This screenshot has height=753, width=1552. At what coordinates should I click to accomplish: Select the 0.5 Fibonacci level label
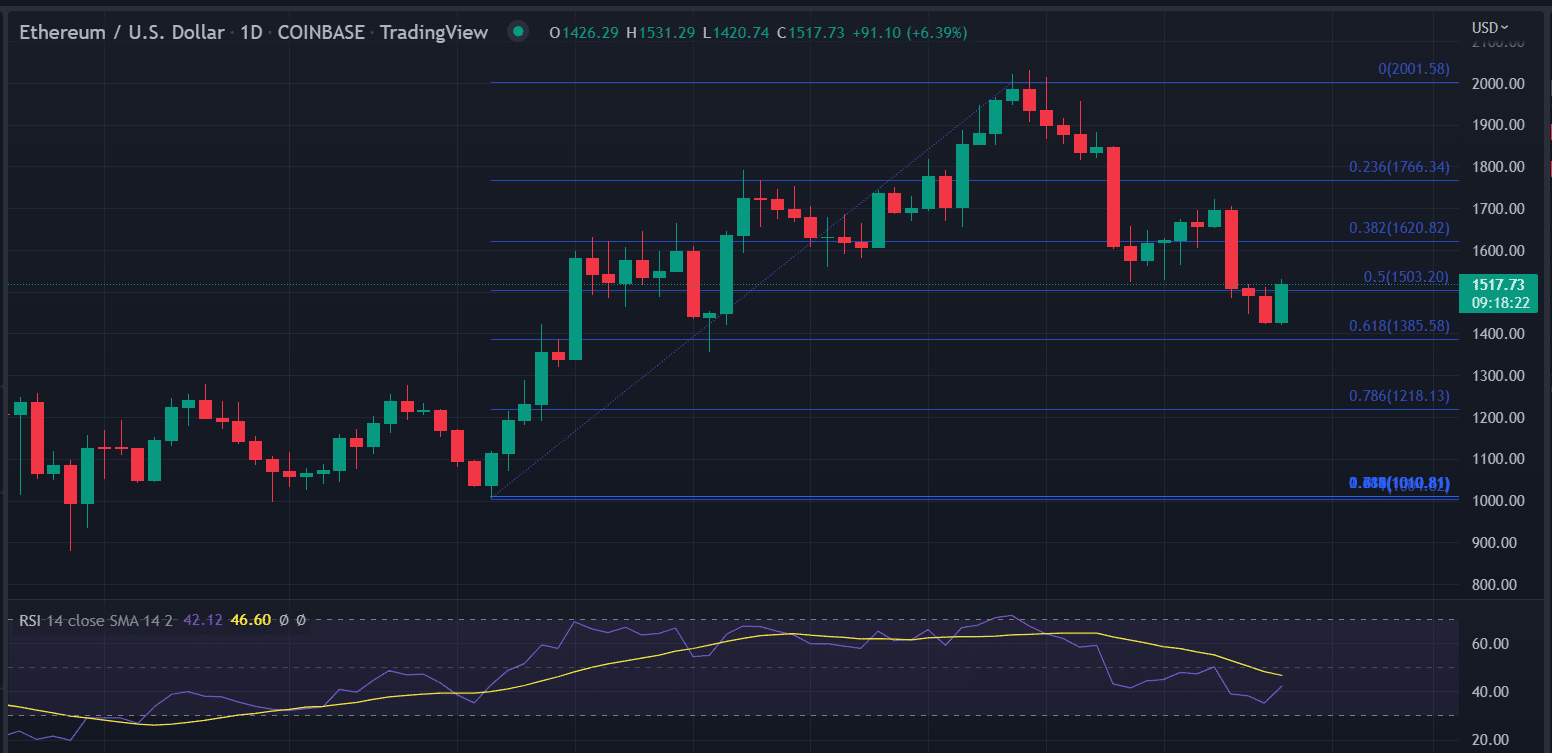click(1406, 277)
